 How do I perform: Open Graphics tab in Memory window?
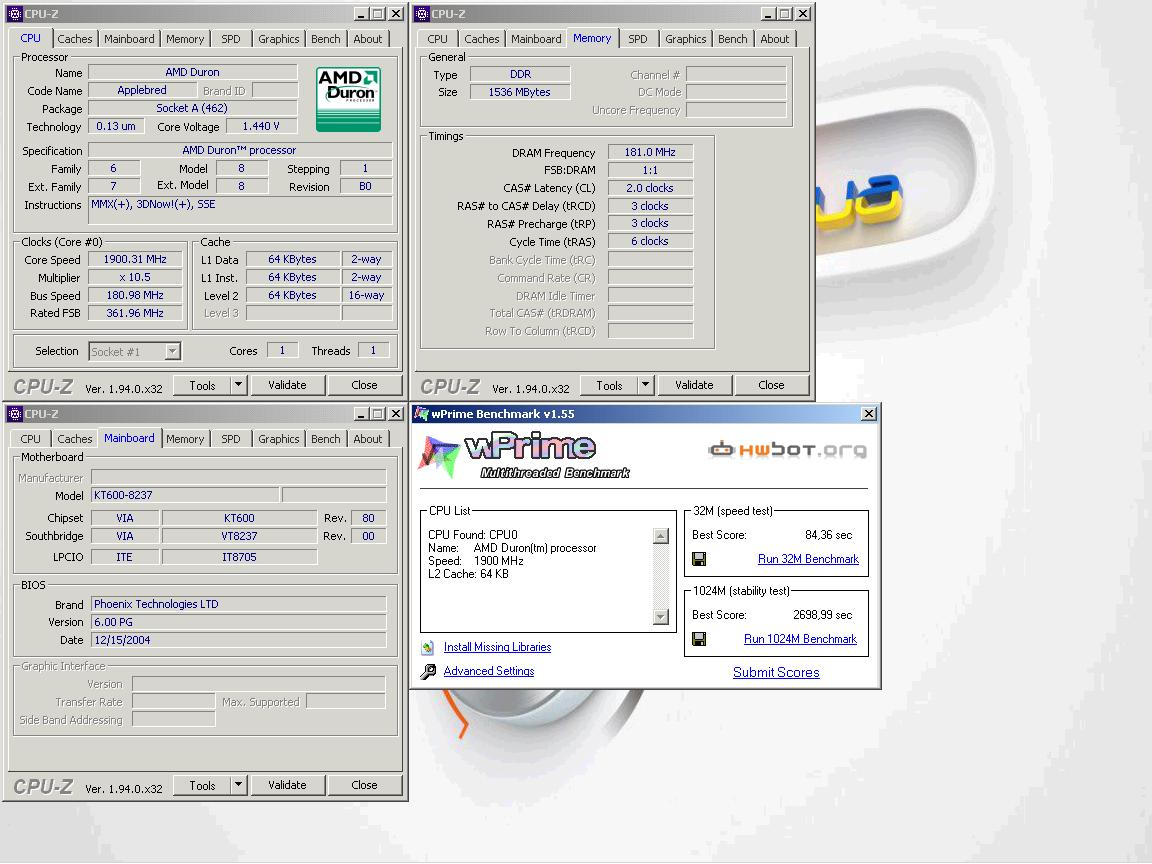click(x=685, y=39)
